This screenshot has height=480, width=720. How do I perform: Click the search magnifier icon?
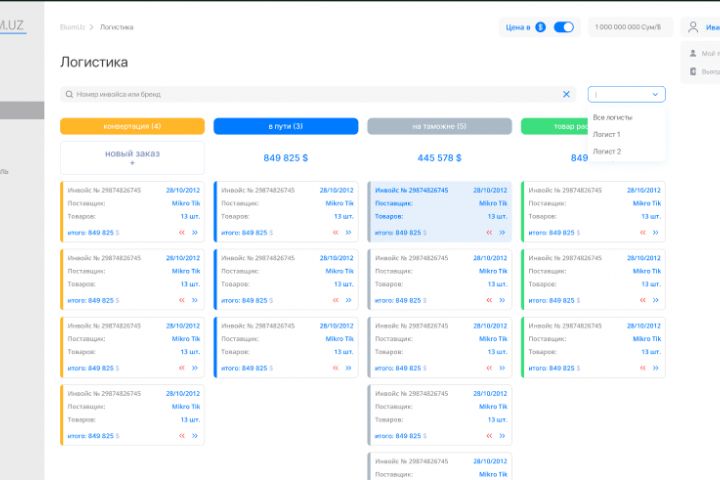pos(69,94)
